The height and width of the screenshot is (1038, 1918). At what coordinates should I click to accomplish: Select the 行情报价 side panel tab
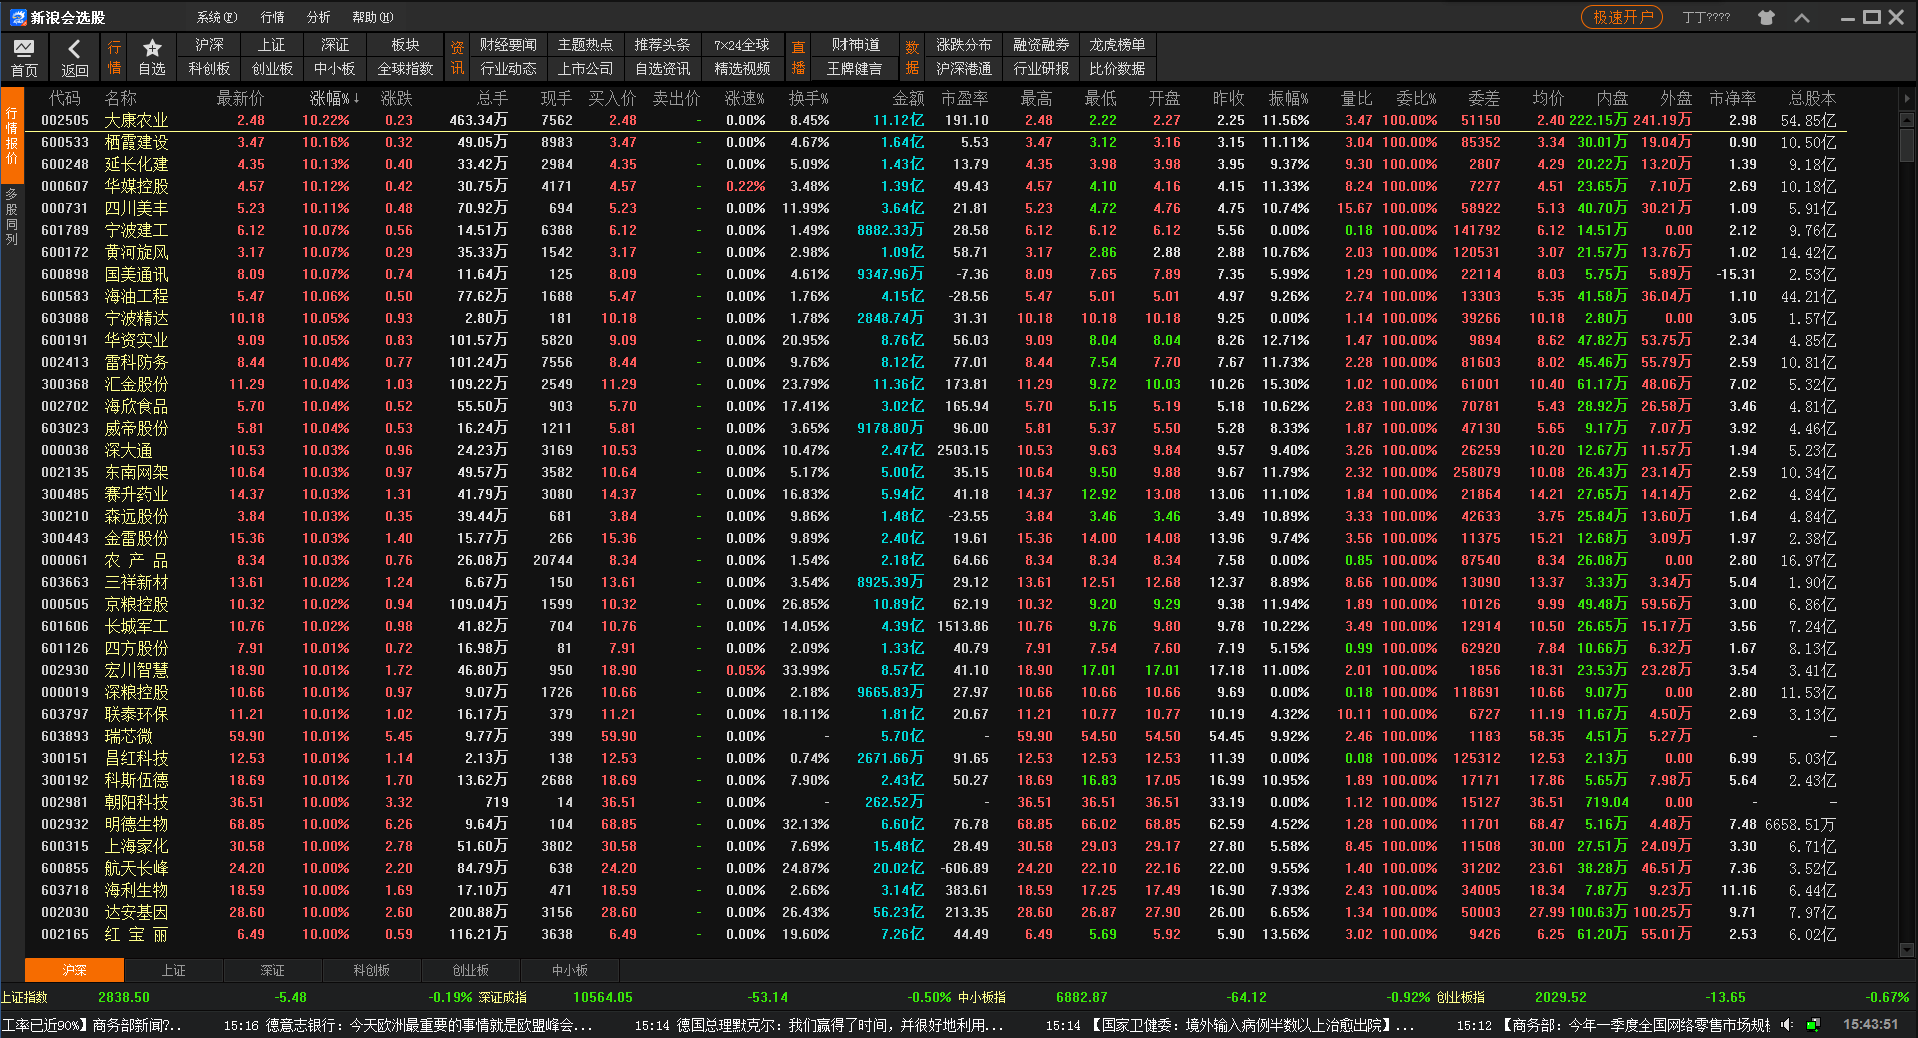point(12,135)
